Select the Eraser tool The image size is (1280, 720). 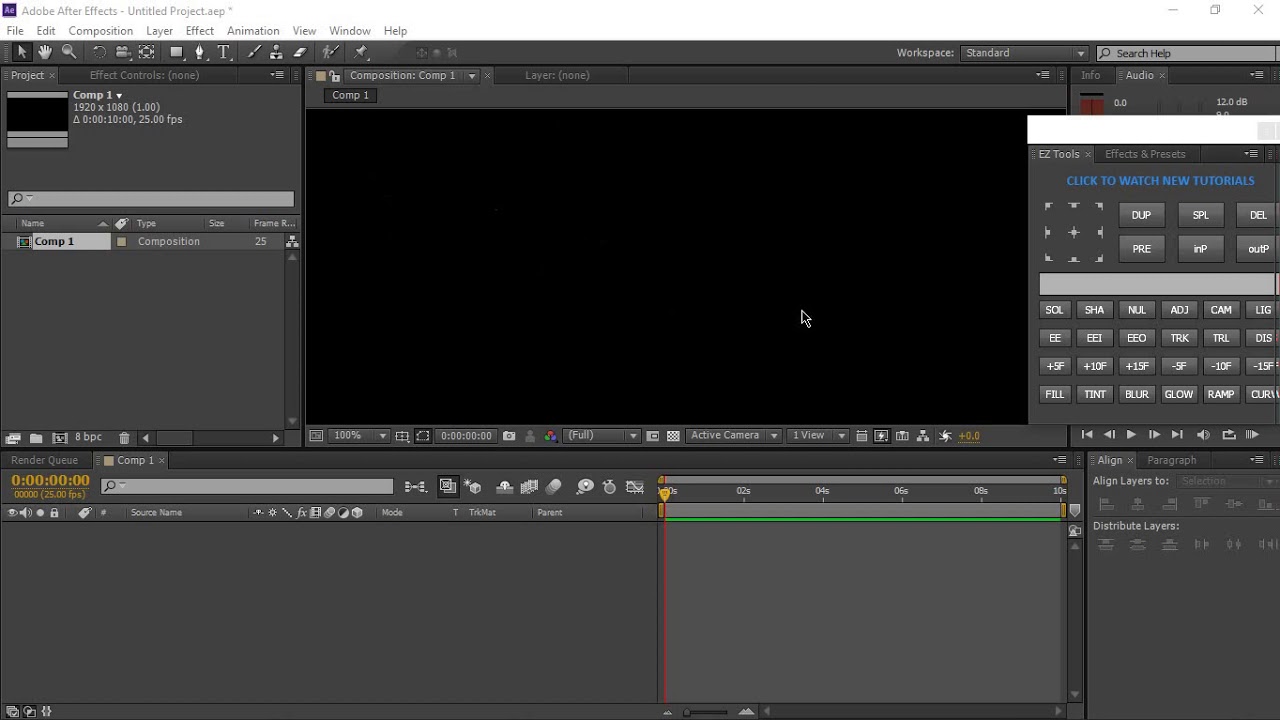pyautogui.click(x=300, y=52)
